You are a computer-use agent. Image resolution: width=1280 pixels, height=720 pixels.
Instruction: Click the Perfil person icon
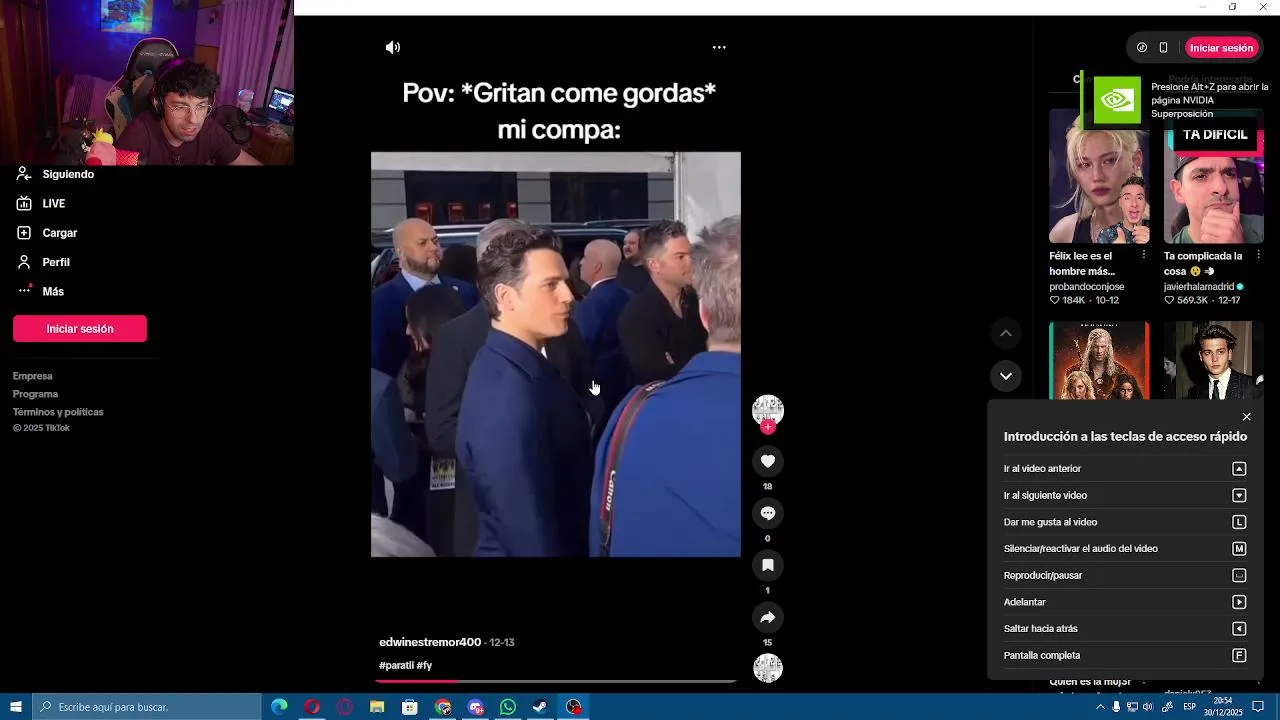point(24,262)
